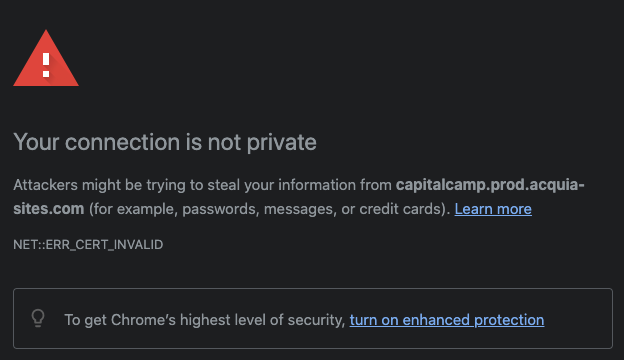The image size is (624, 360).
Task: Click the word Attackers in the description
Action: coord(45,185)
